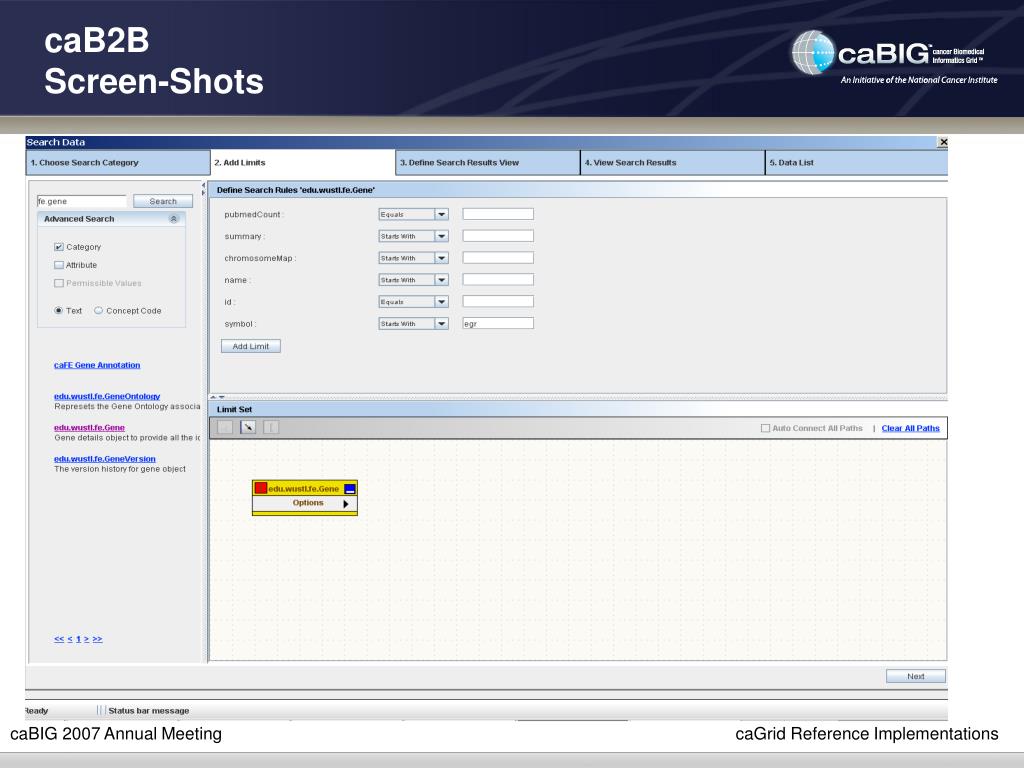Viewport: 1024px width, 768px height.
Task: Focus the summary value field
Action: 498,236
